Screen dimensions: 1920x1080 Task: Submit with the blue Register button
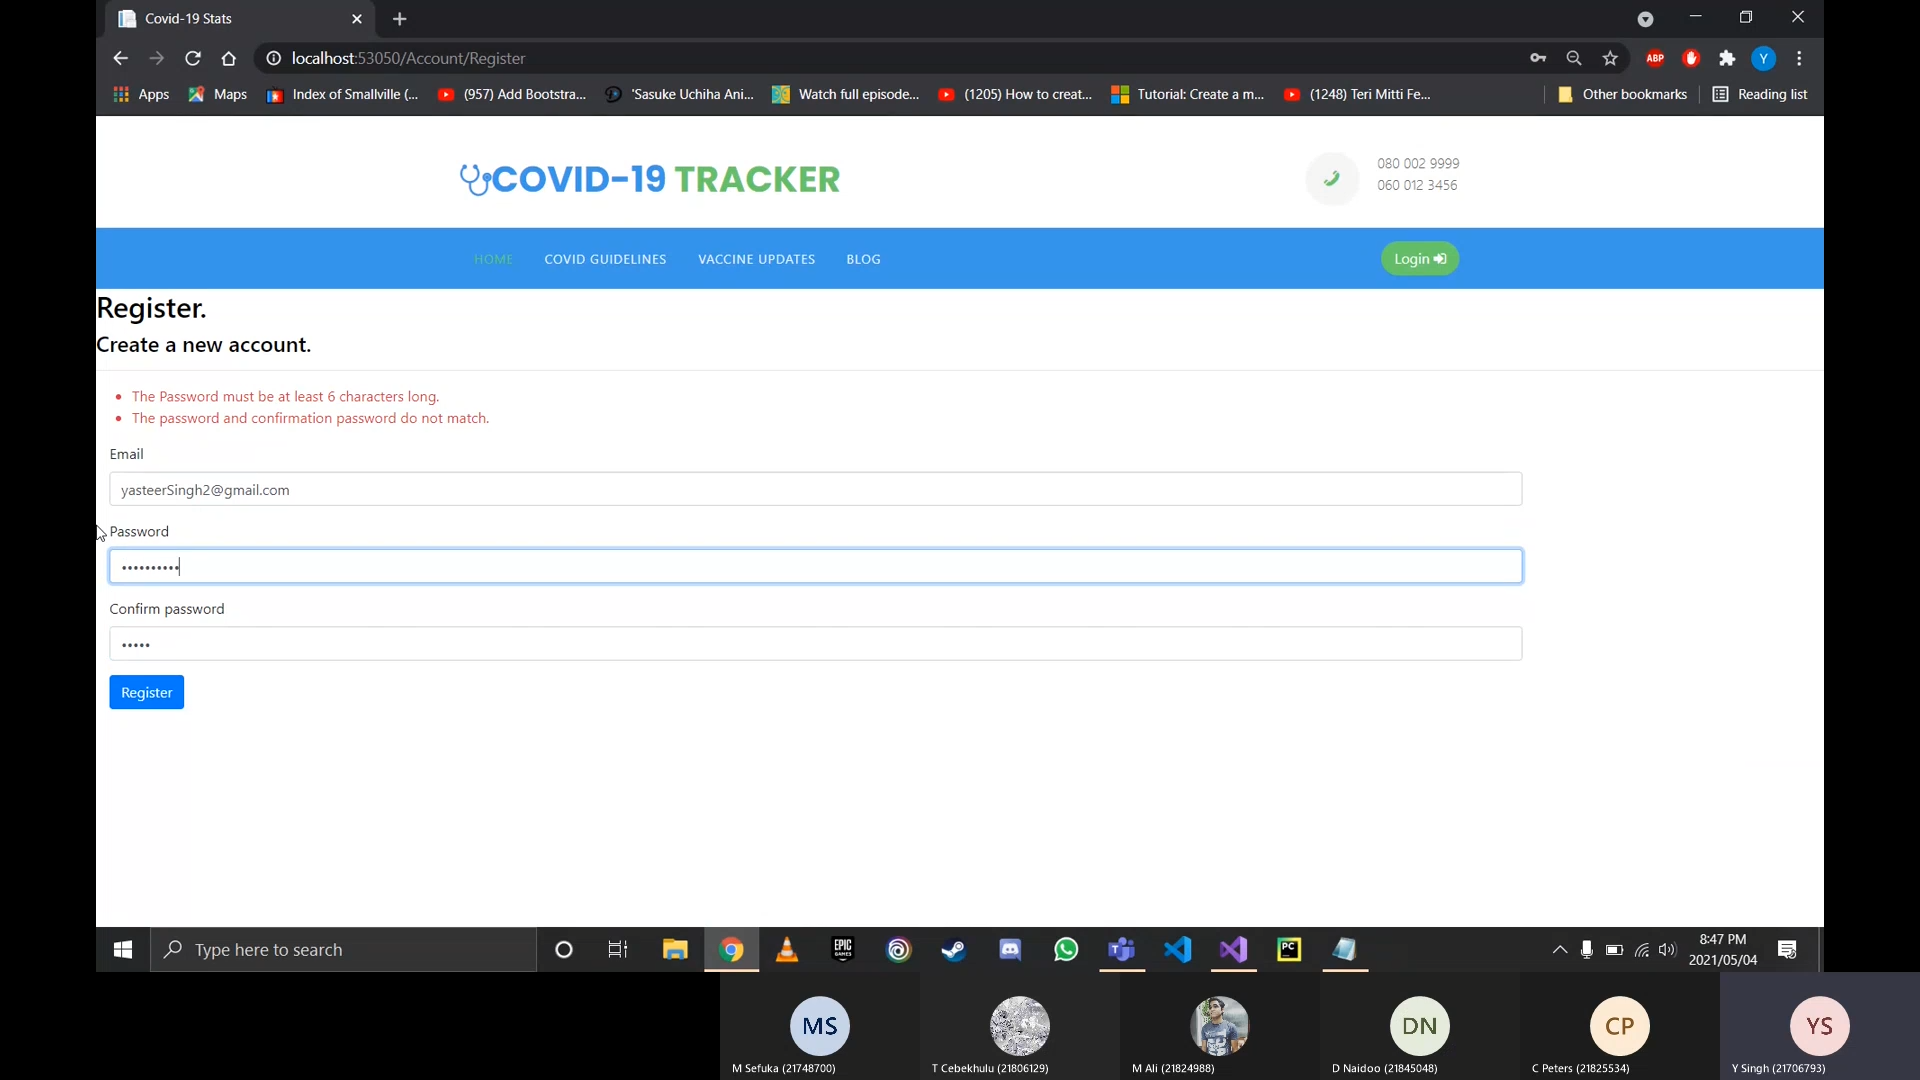pos(146,693)
